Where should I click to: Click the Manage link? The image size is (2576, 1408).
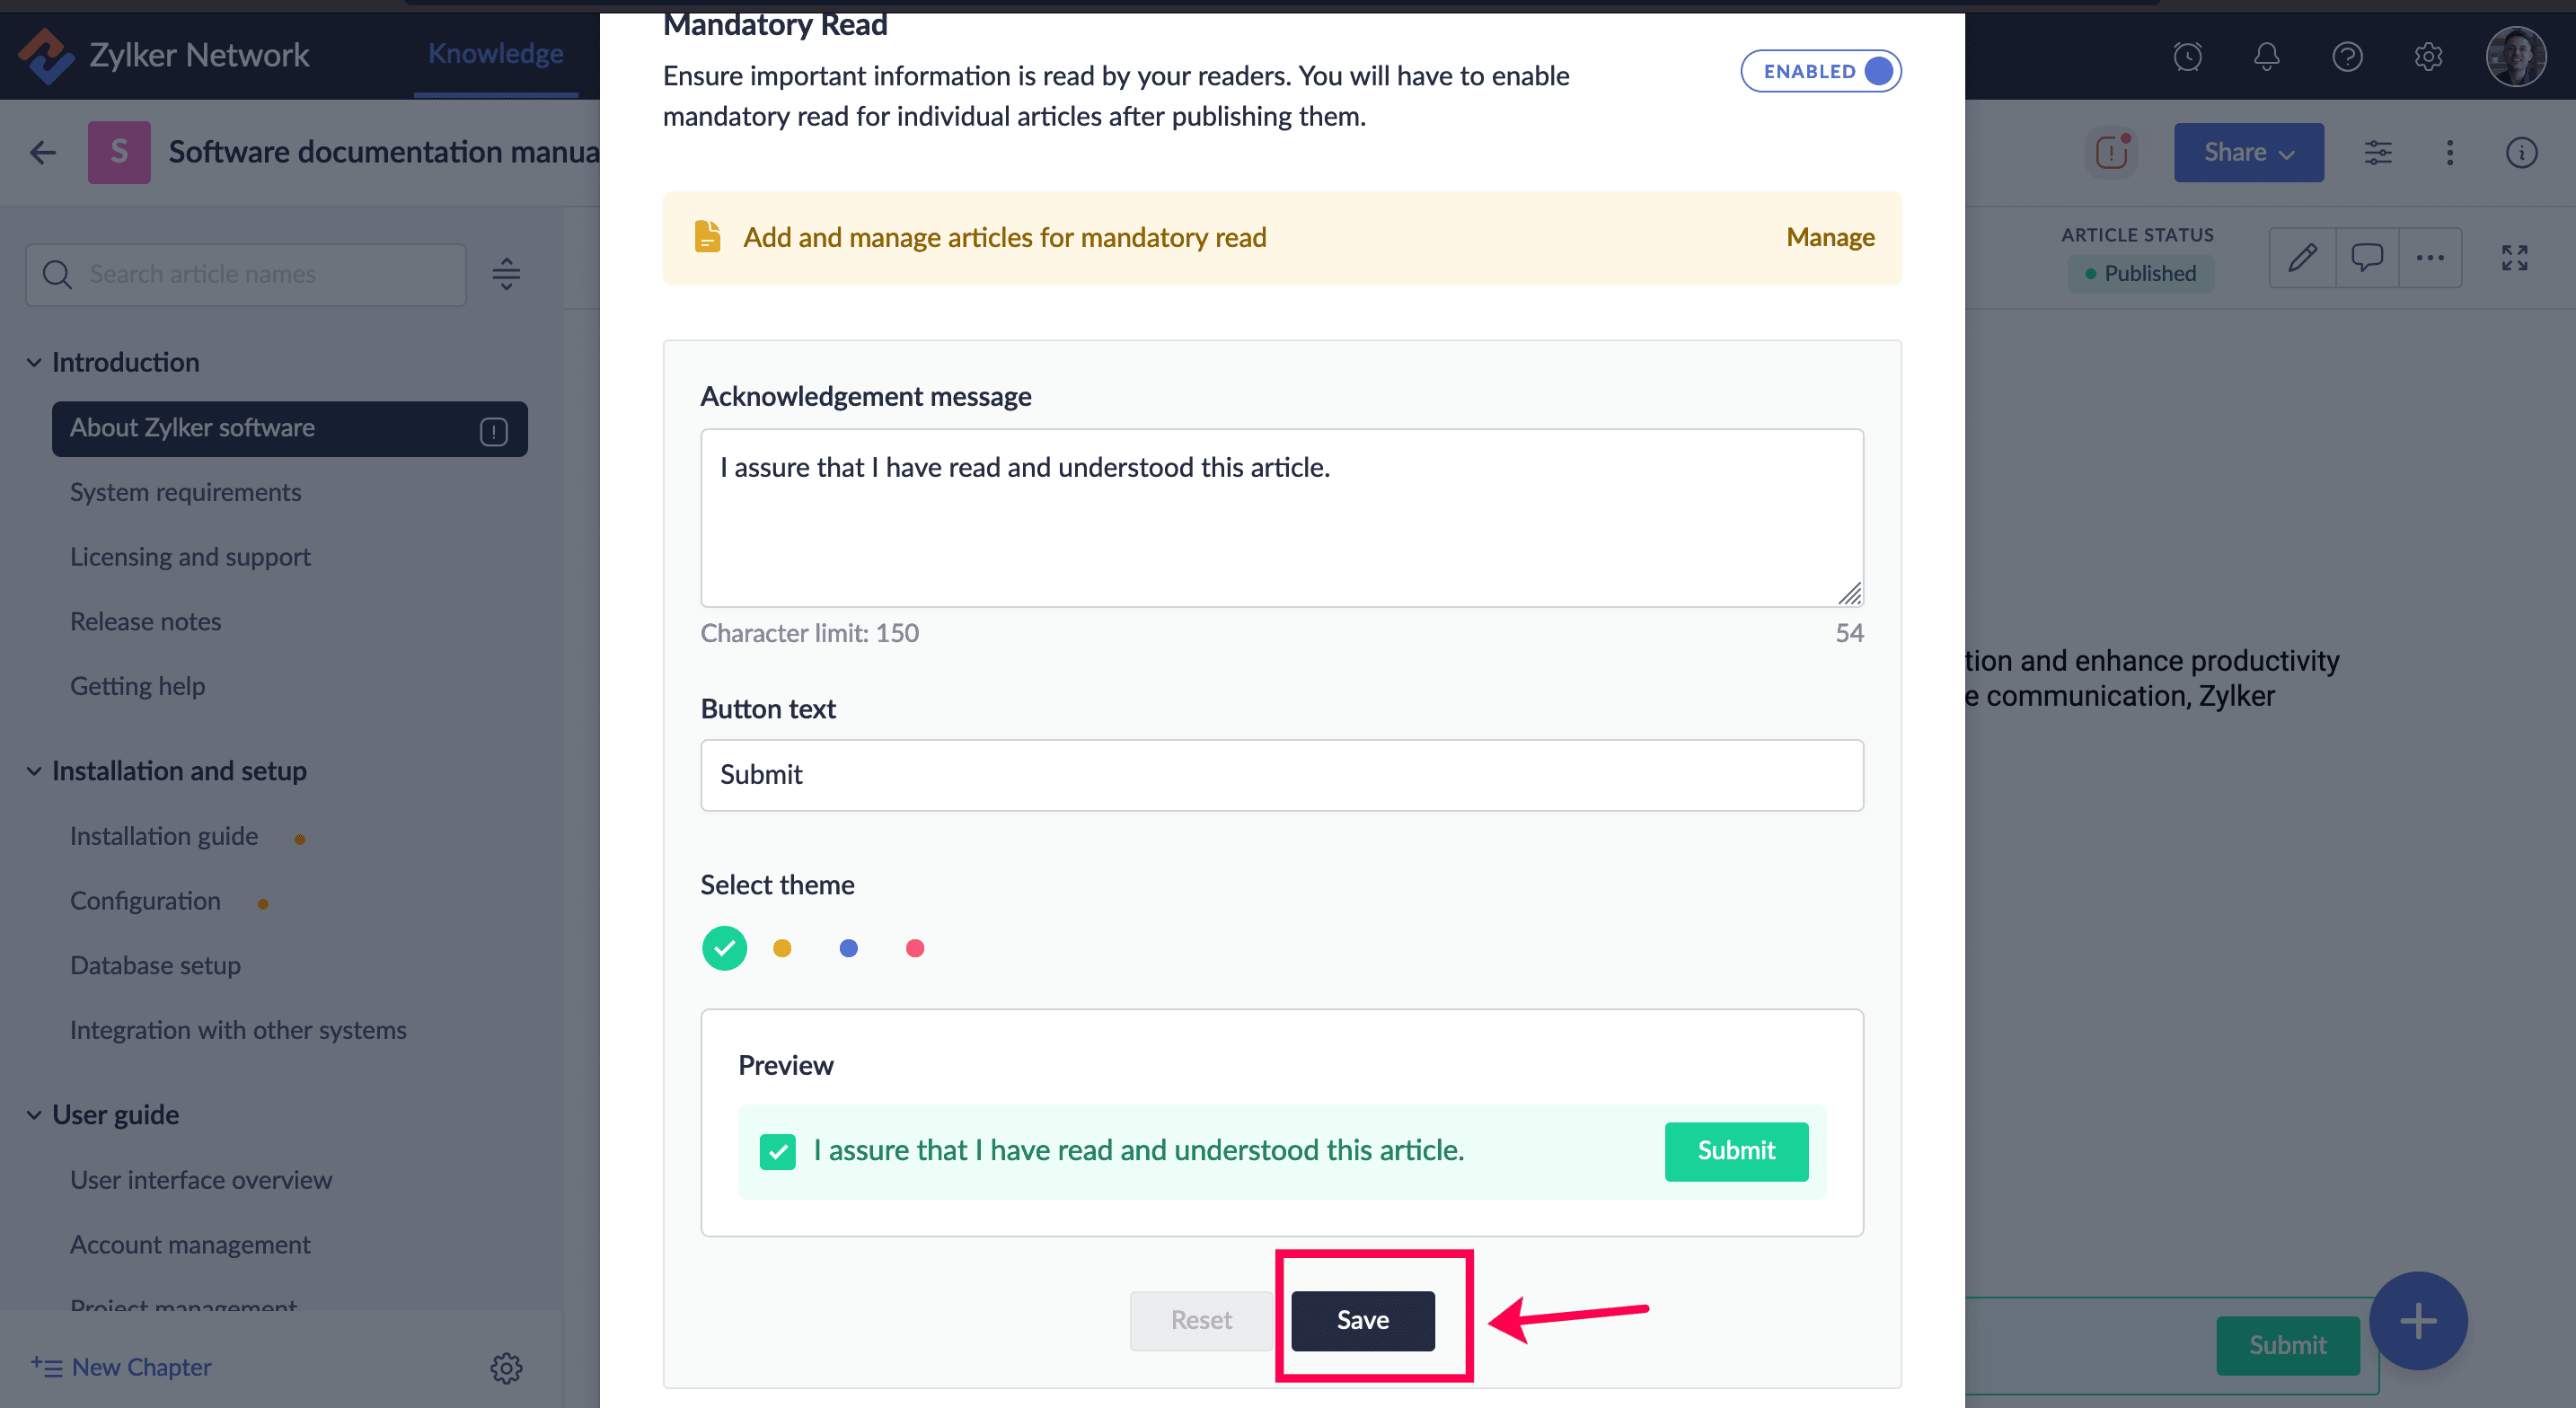tap(1830, 237)
